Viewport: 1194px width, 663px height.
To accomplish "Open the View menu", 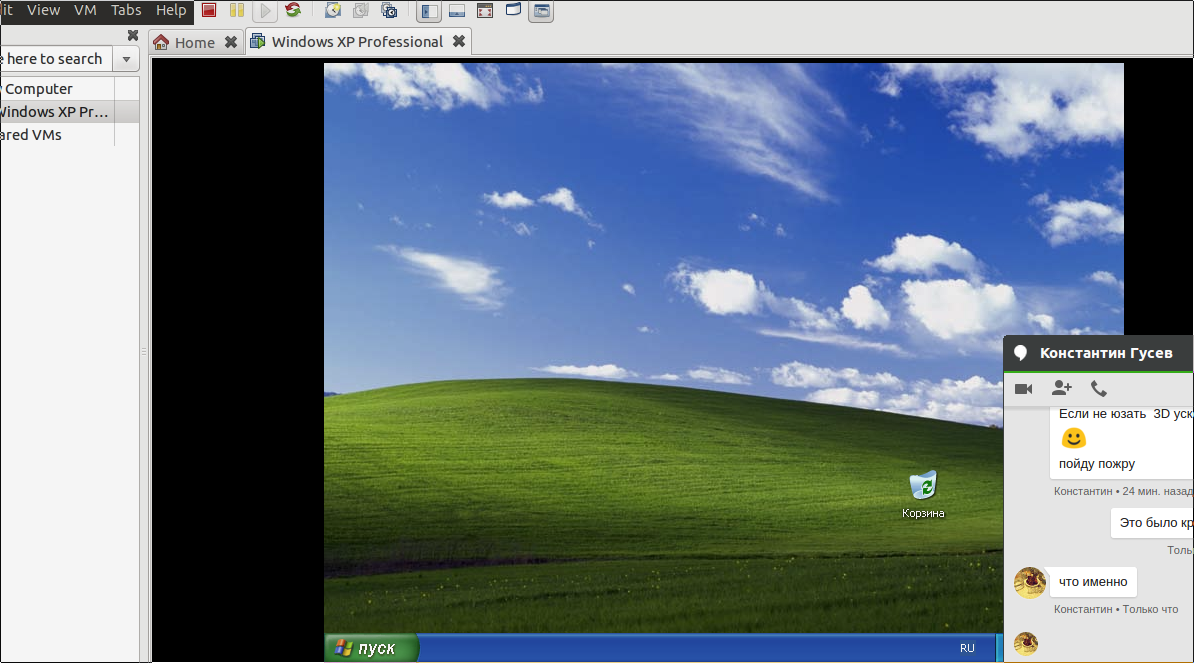I will (43, 10).
